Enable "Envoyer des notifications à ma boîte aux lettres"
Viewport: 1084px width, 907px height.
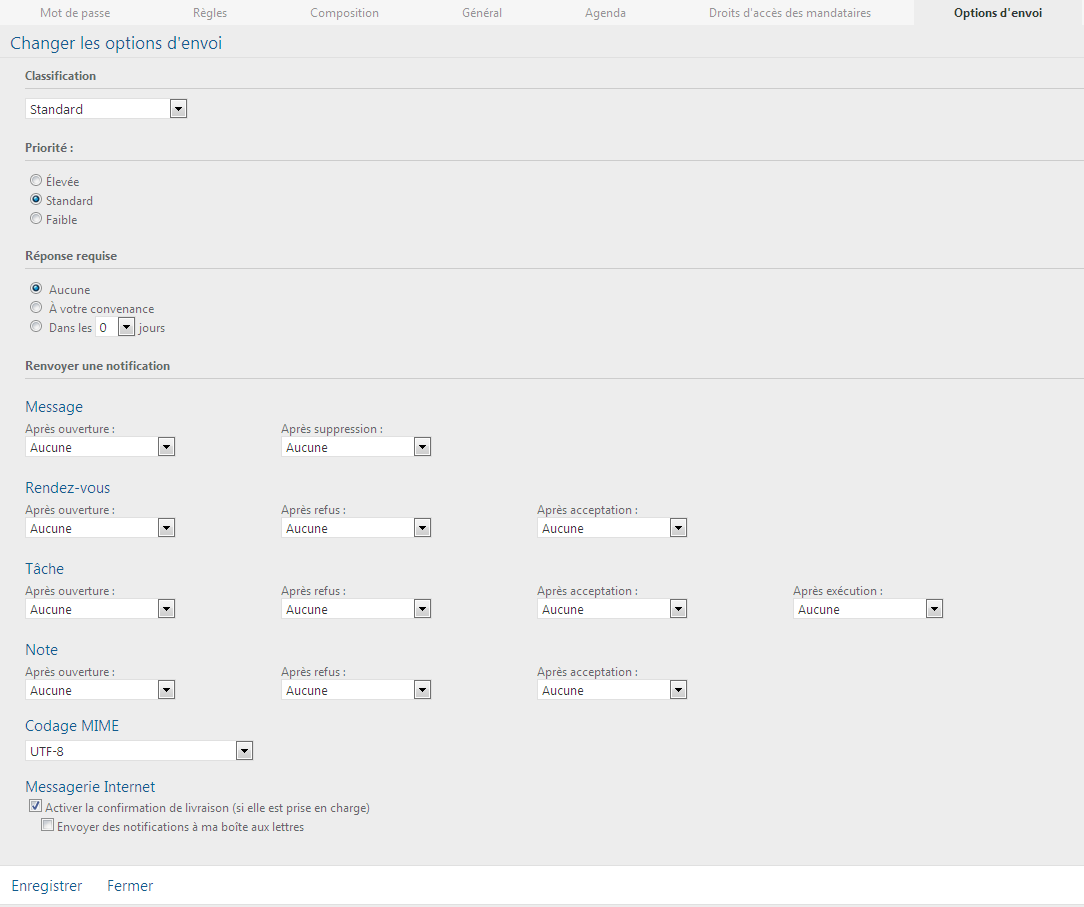point(47,824)
